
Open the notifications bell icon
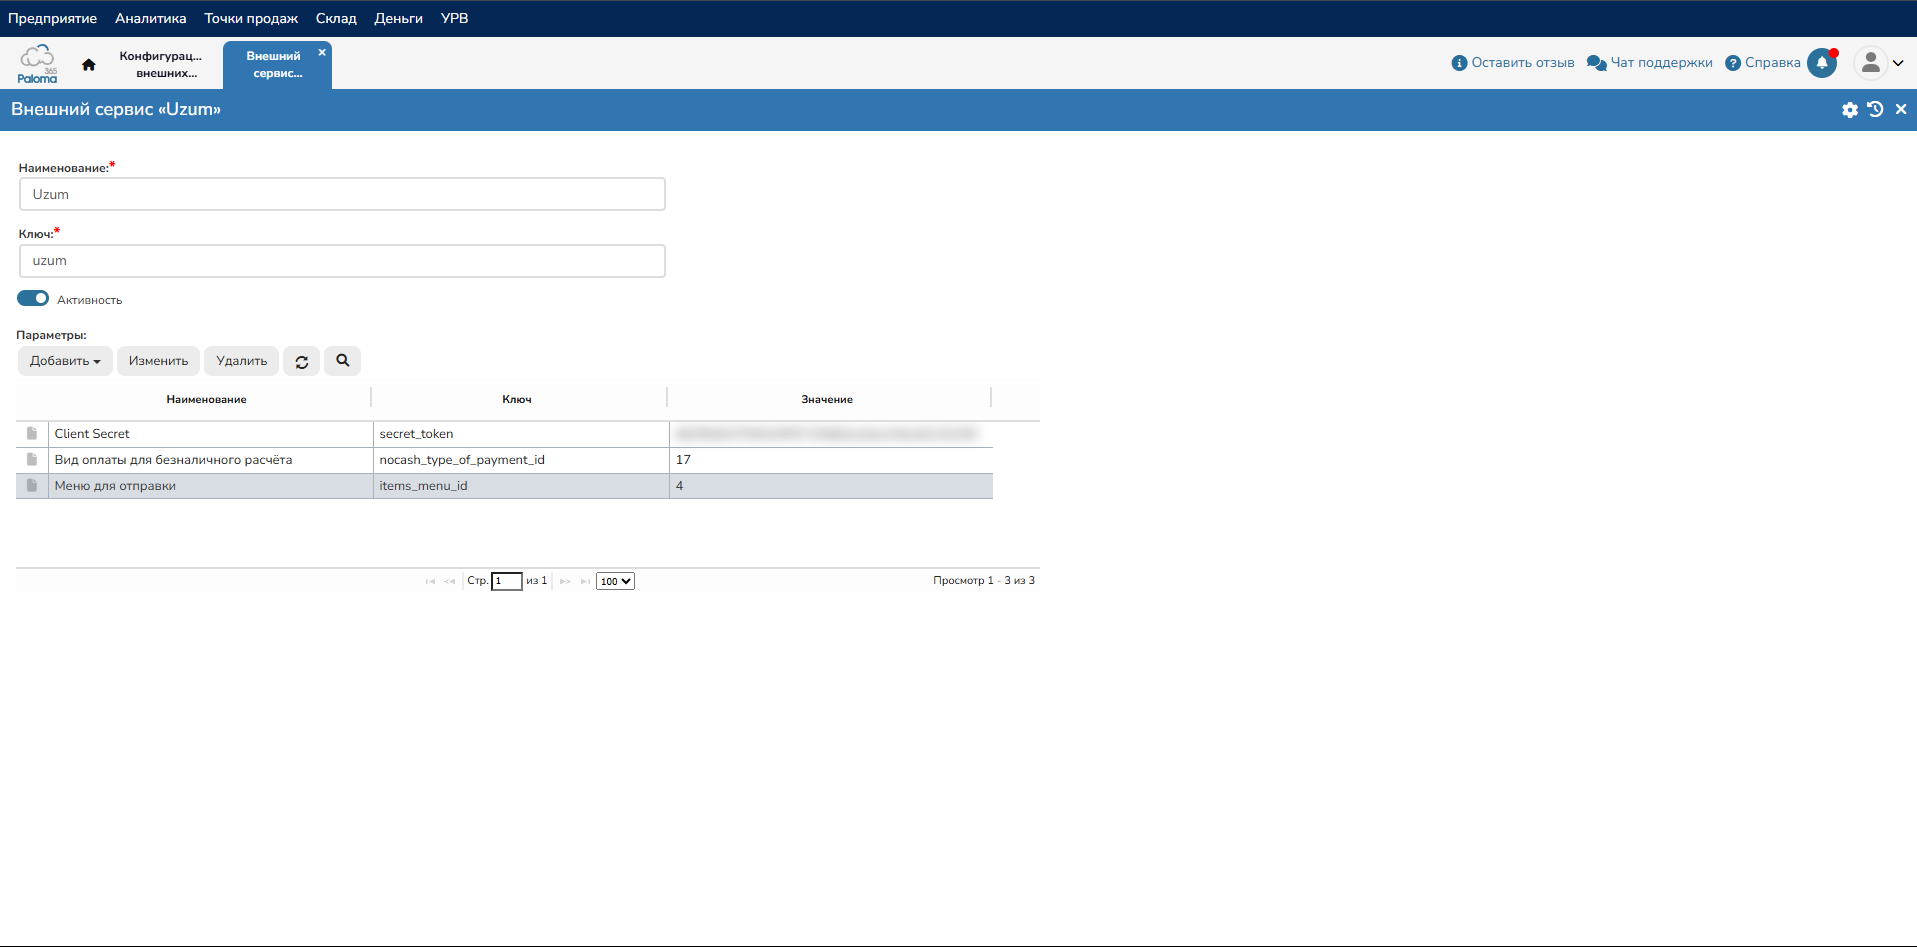click(x=1821, y=63)
